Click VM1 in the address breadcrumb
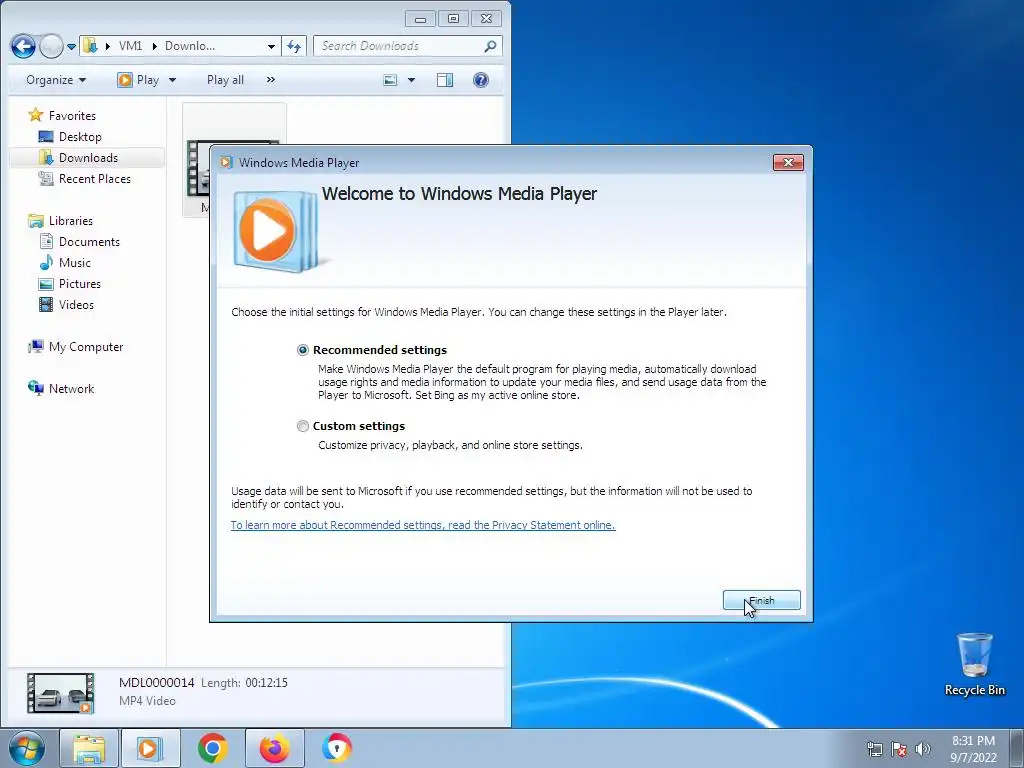This screenshot has height=768, width=1024. [131, 46]
